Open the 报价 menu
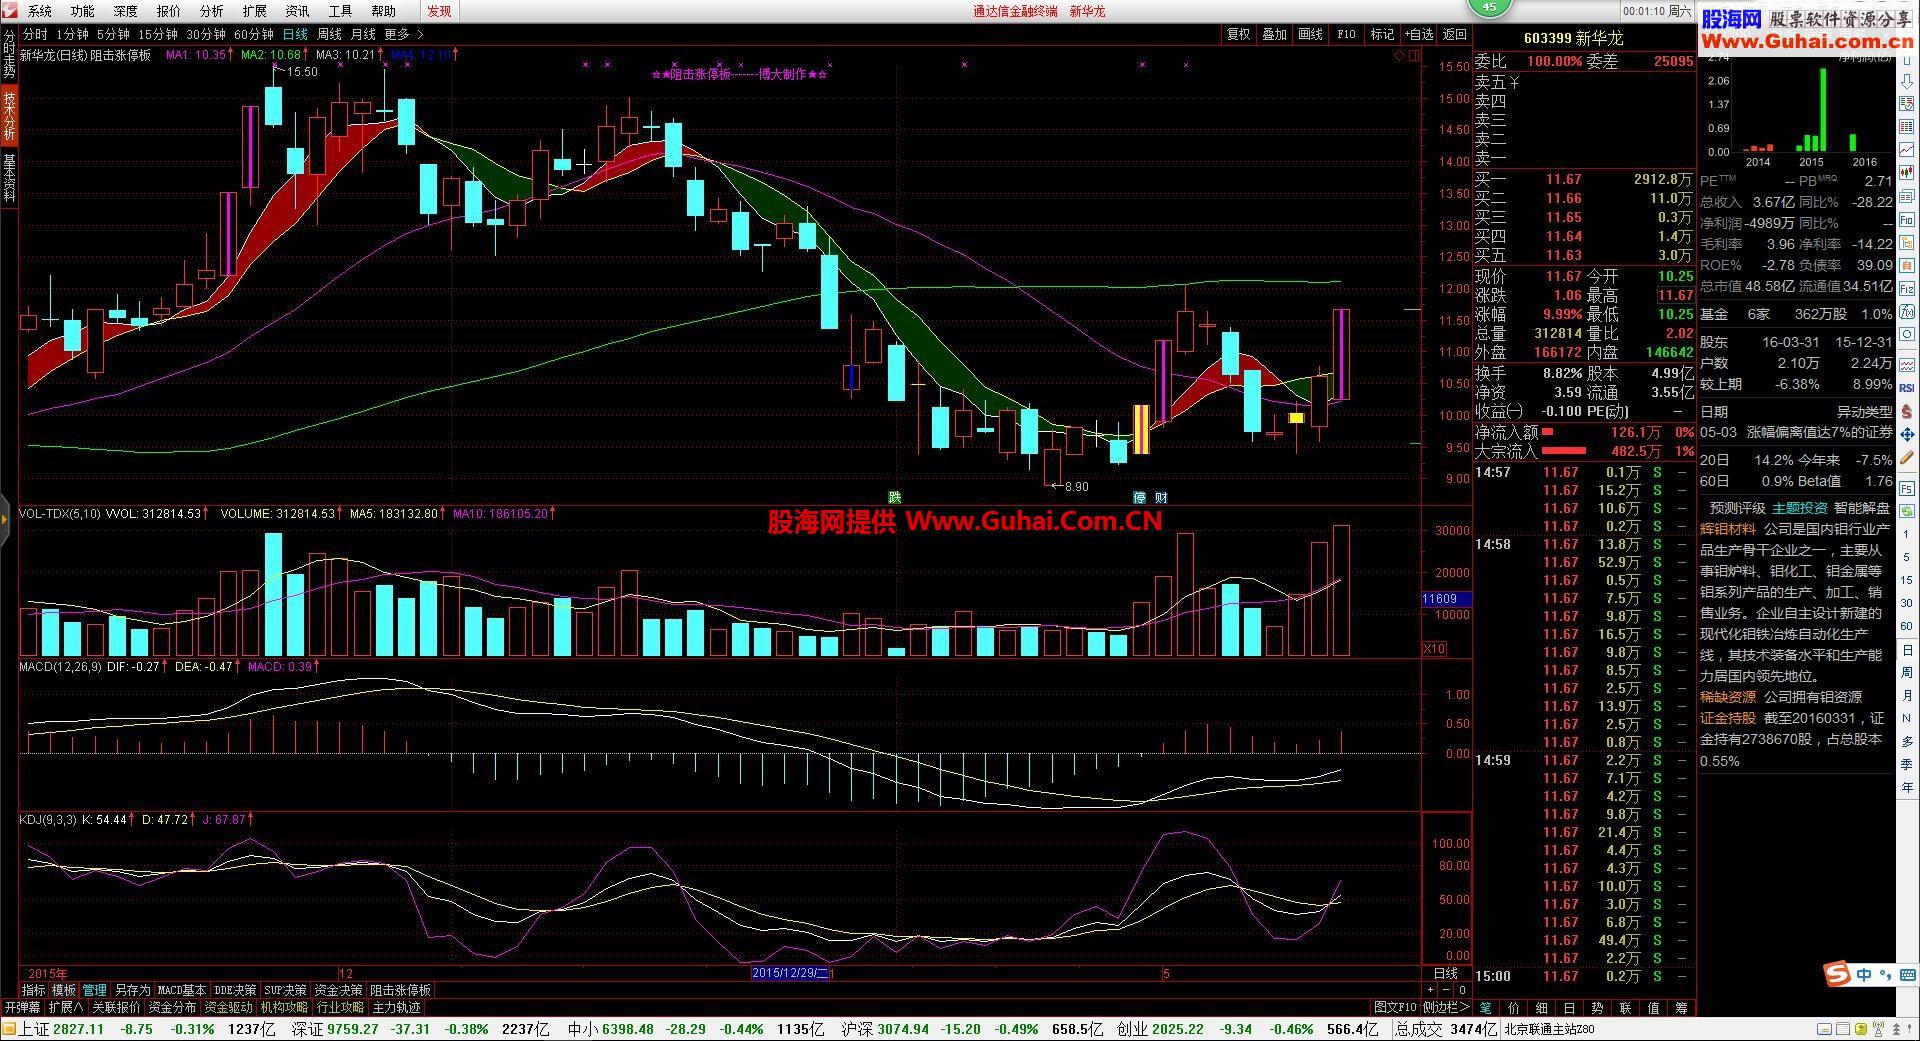The height and width of the screenshot is (1041, 1920). pyautogui.click(x=169, y=11)
